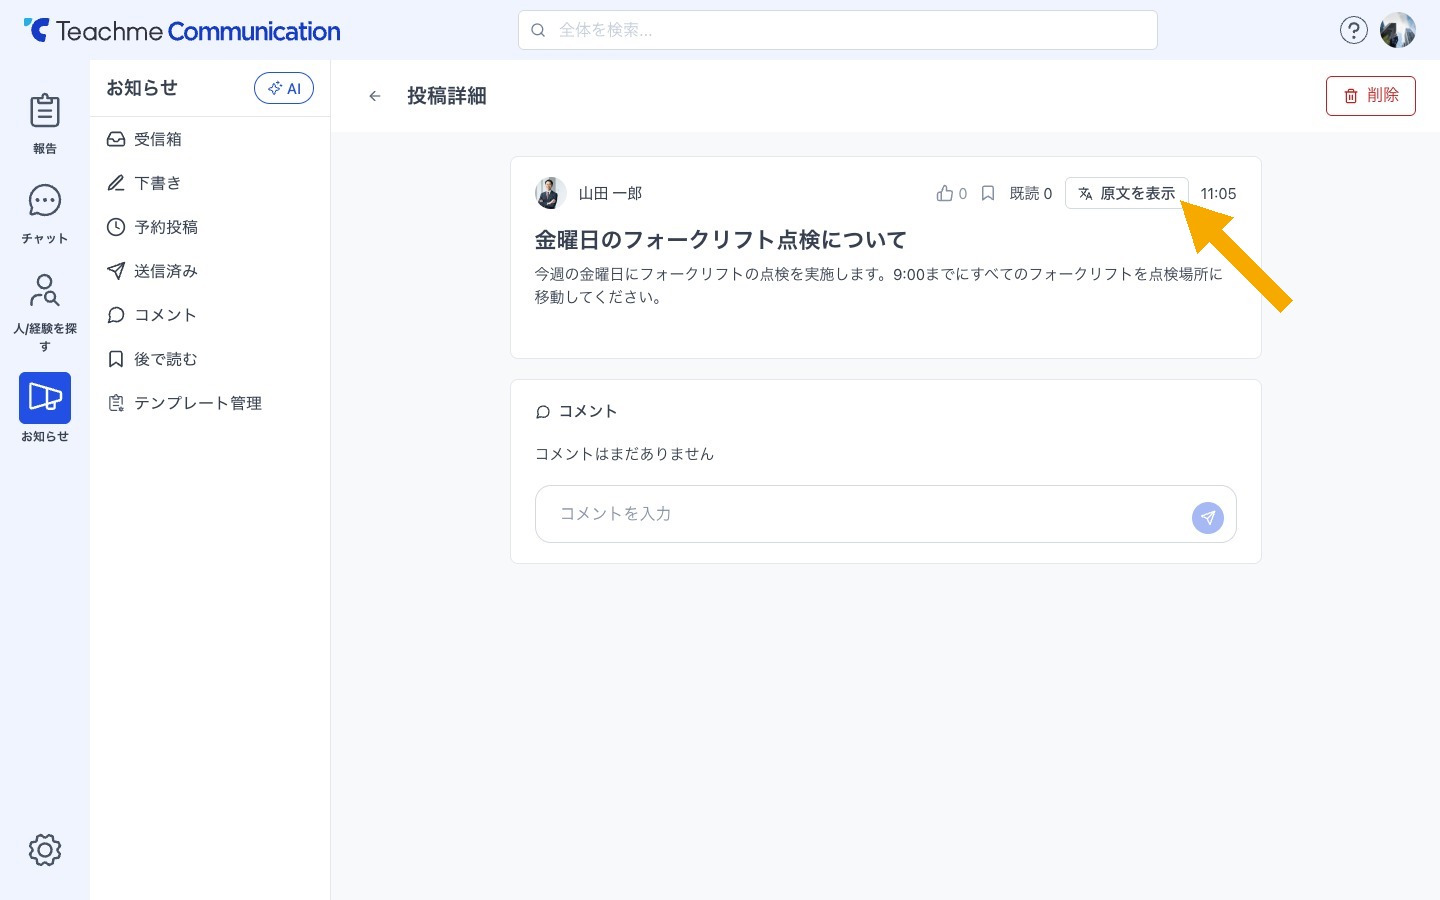Open the コメント list in menu
This screenshot has height=900, width=1440.
point(210,315)
